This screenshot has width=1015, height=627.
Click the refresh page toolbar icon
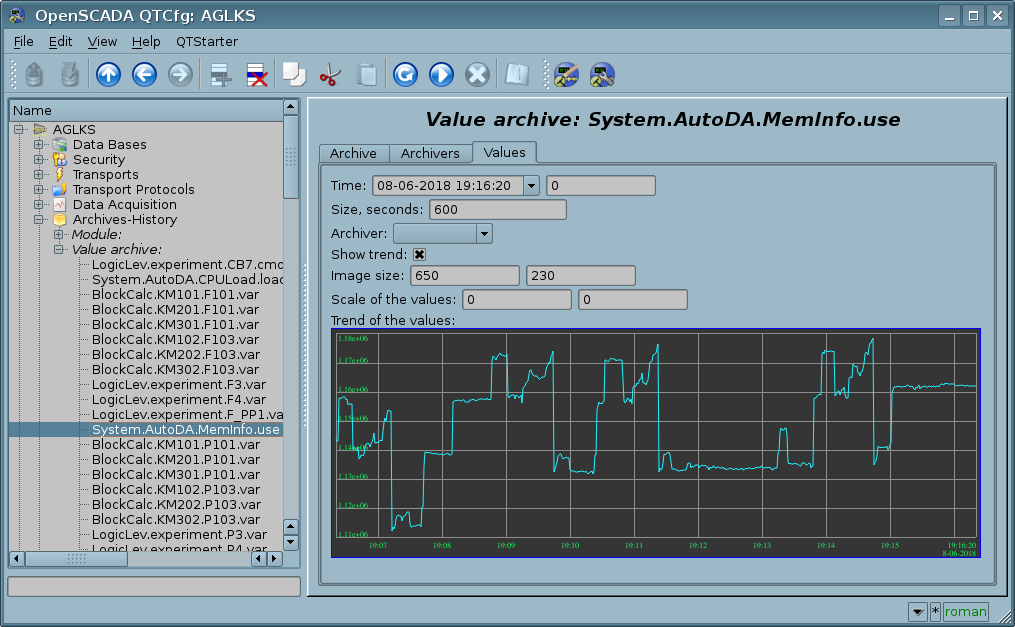point(405,75)
